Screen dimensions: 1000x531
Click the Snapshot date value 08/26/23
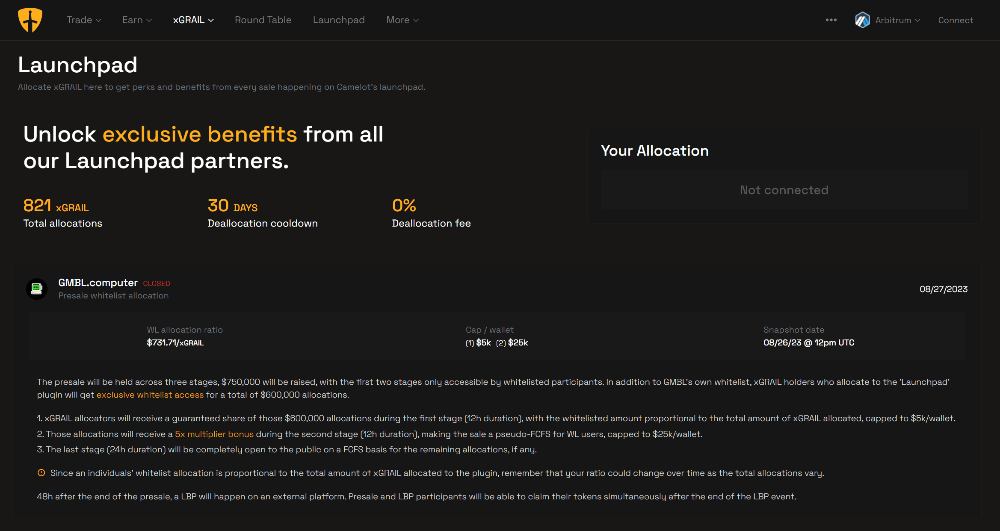click(809, 342)
